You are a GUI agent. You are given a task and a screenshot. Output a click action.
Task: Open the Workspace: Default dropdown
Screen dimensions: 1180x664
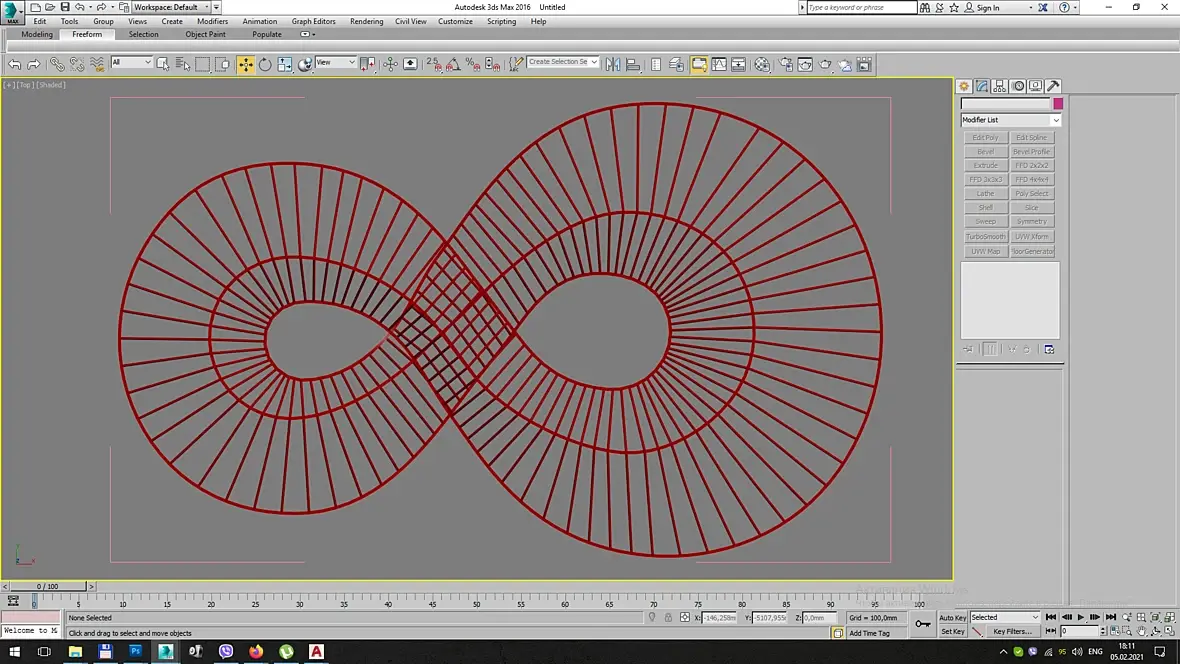point(171,7)
